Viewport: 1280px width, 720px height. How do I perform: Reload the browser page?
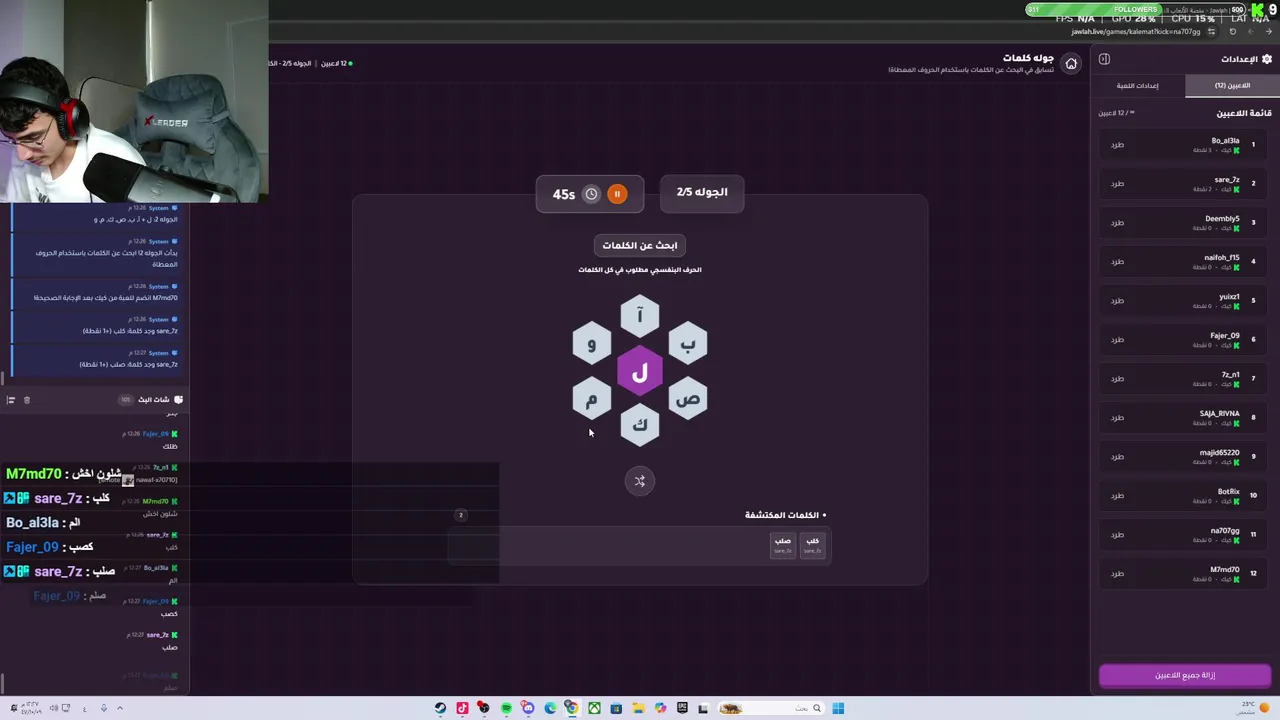click(1233, 31)
